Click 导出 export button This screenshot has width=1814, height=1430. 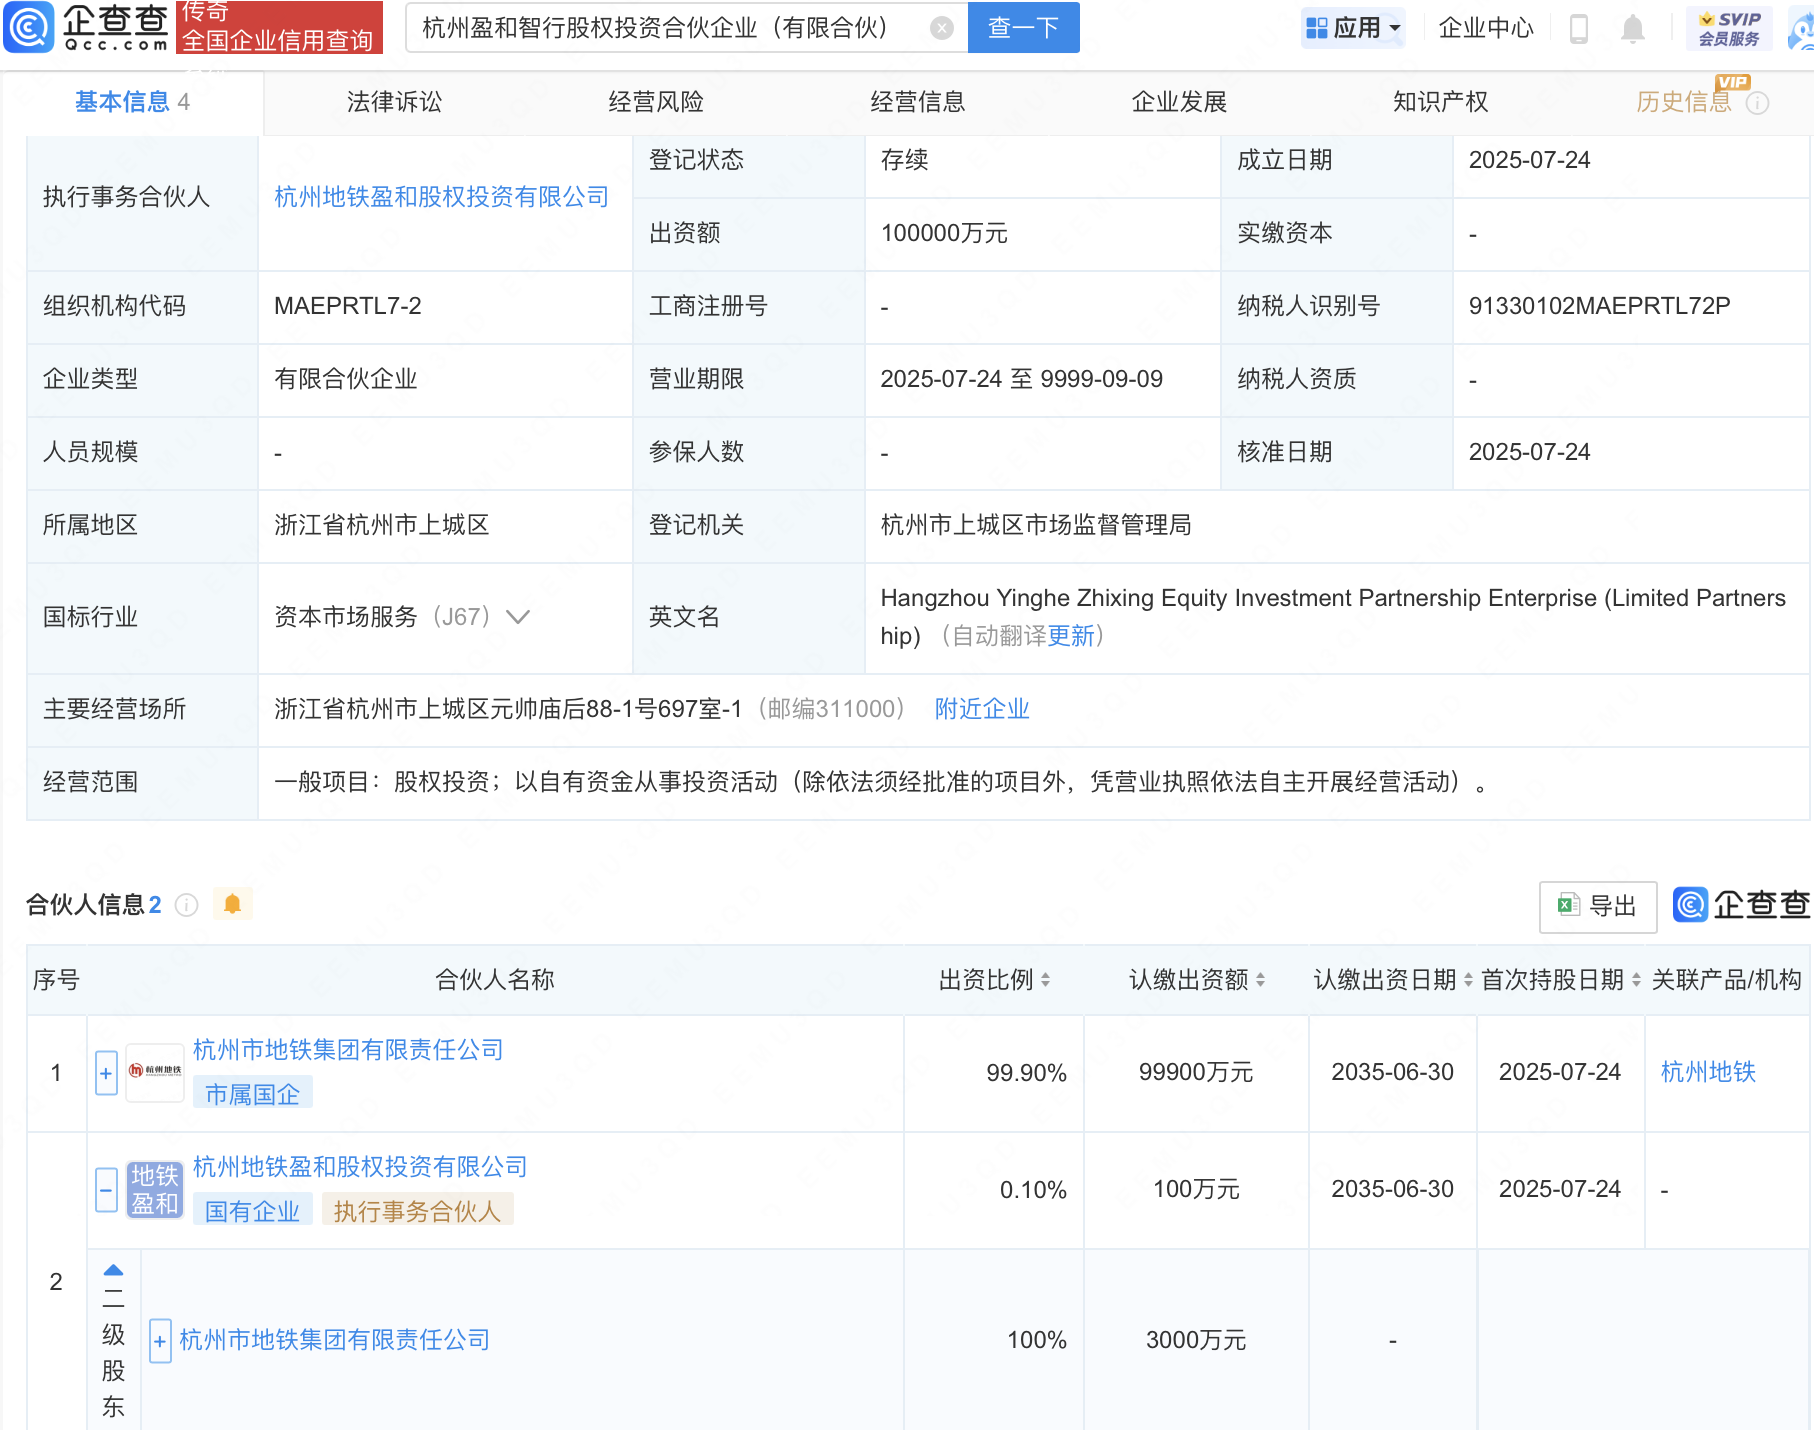coord(1597,906)
